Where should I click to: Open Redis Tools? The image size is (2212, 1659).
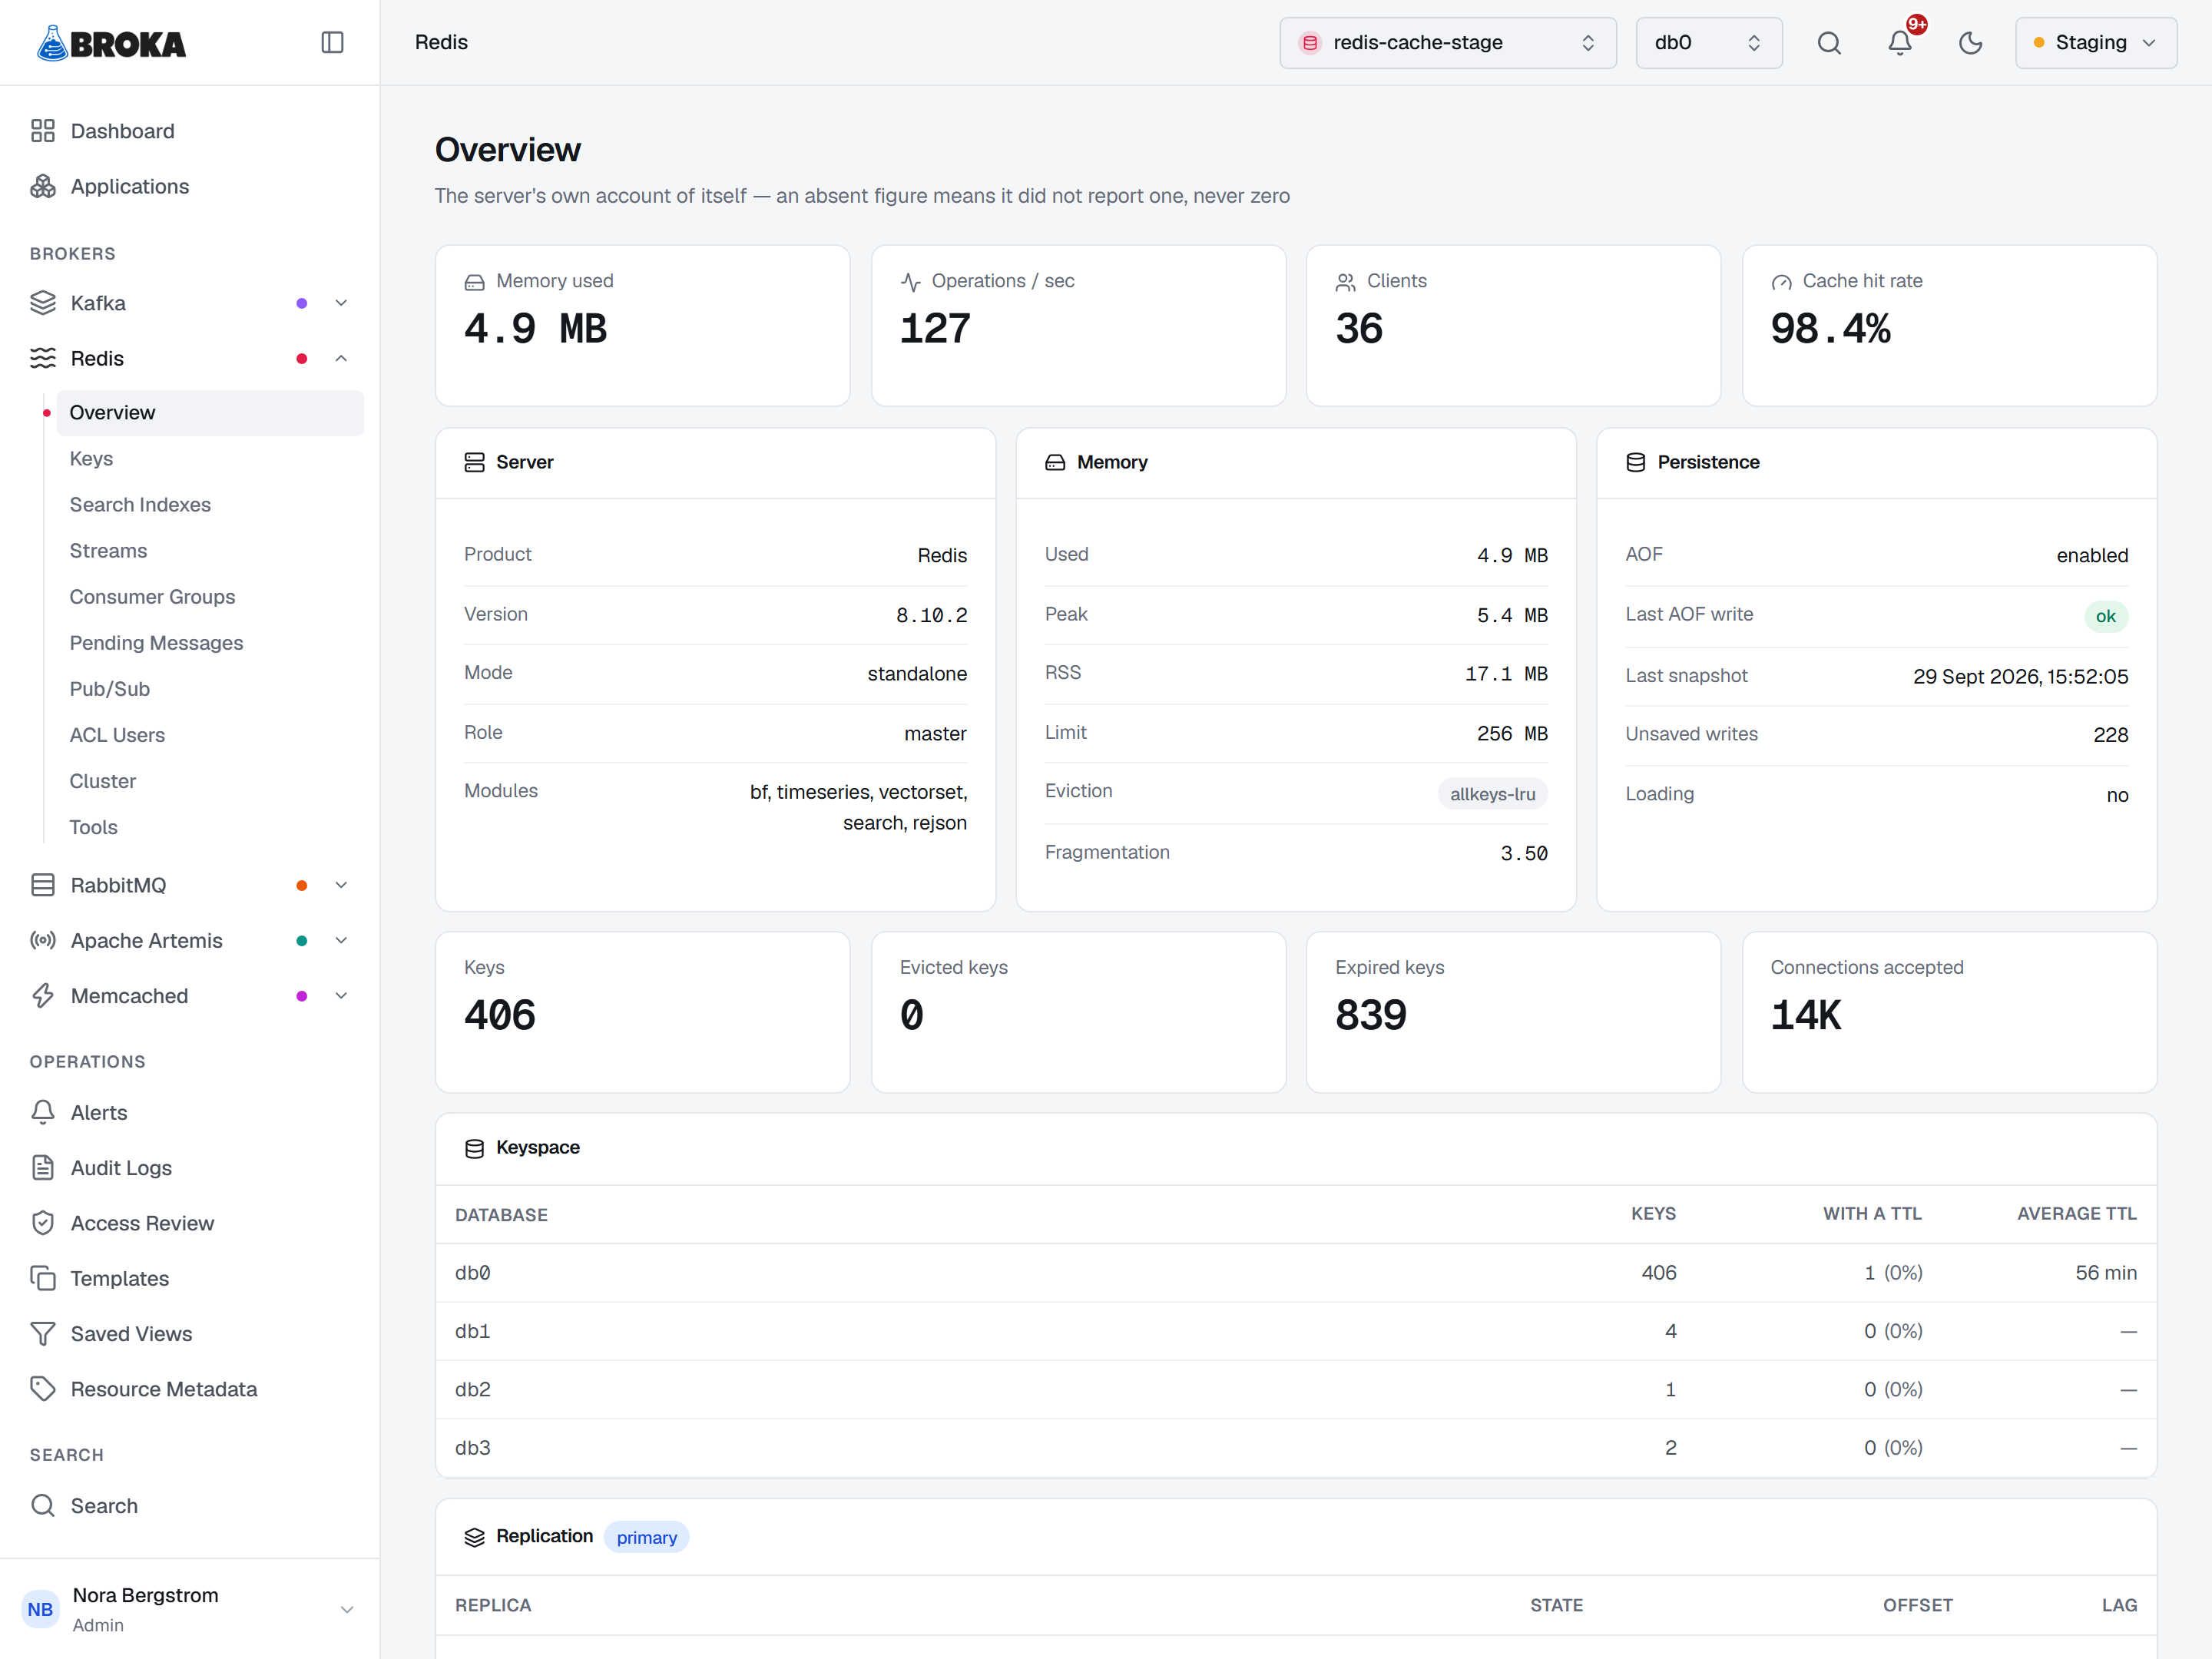[x=210, y=827]
